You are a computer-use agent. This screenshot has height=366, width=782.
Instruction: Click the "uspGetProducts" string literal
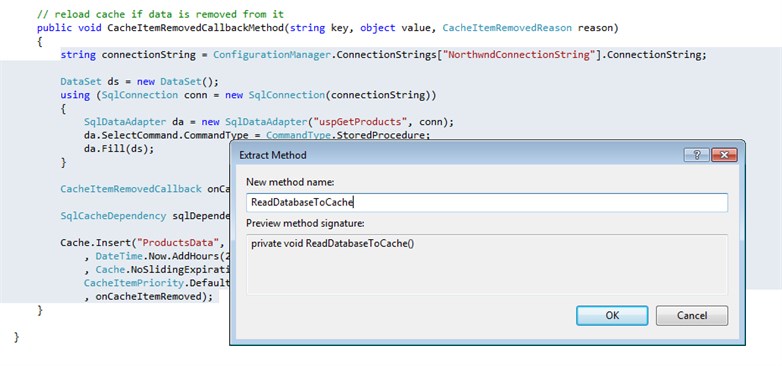(361, 122)
